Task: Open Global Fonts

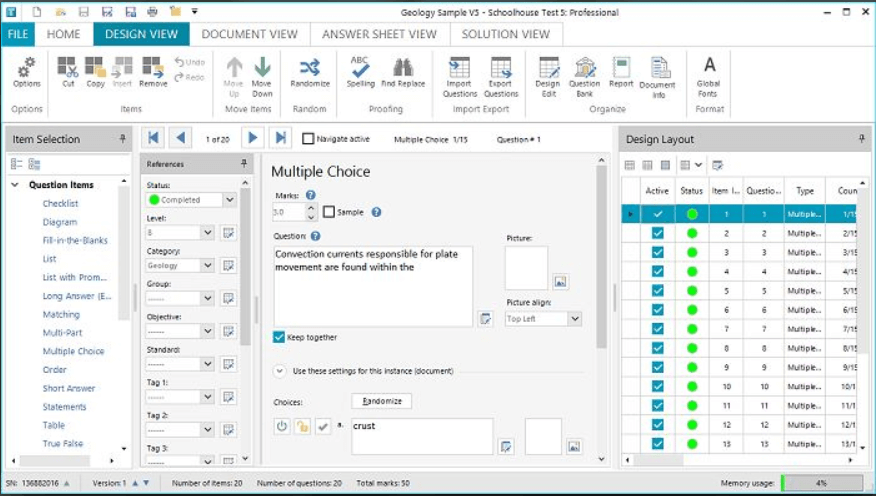Action: (708, 78)
